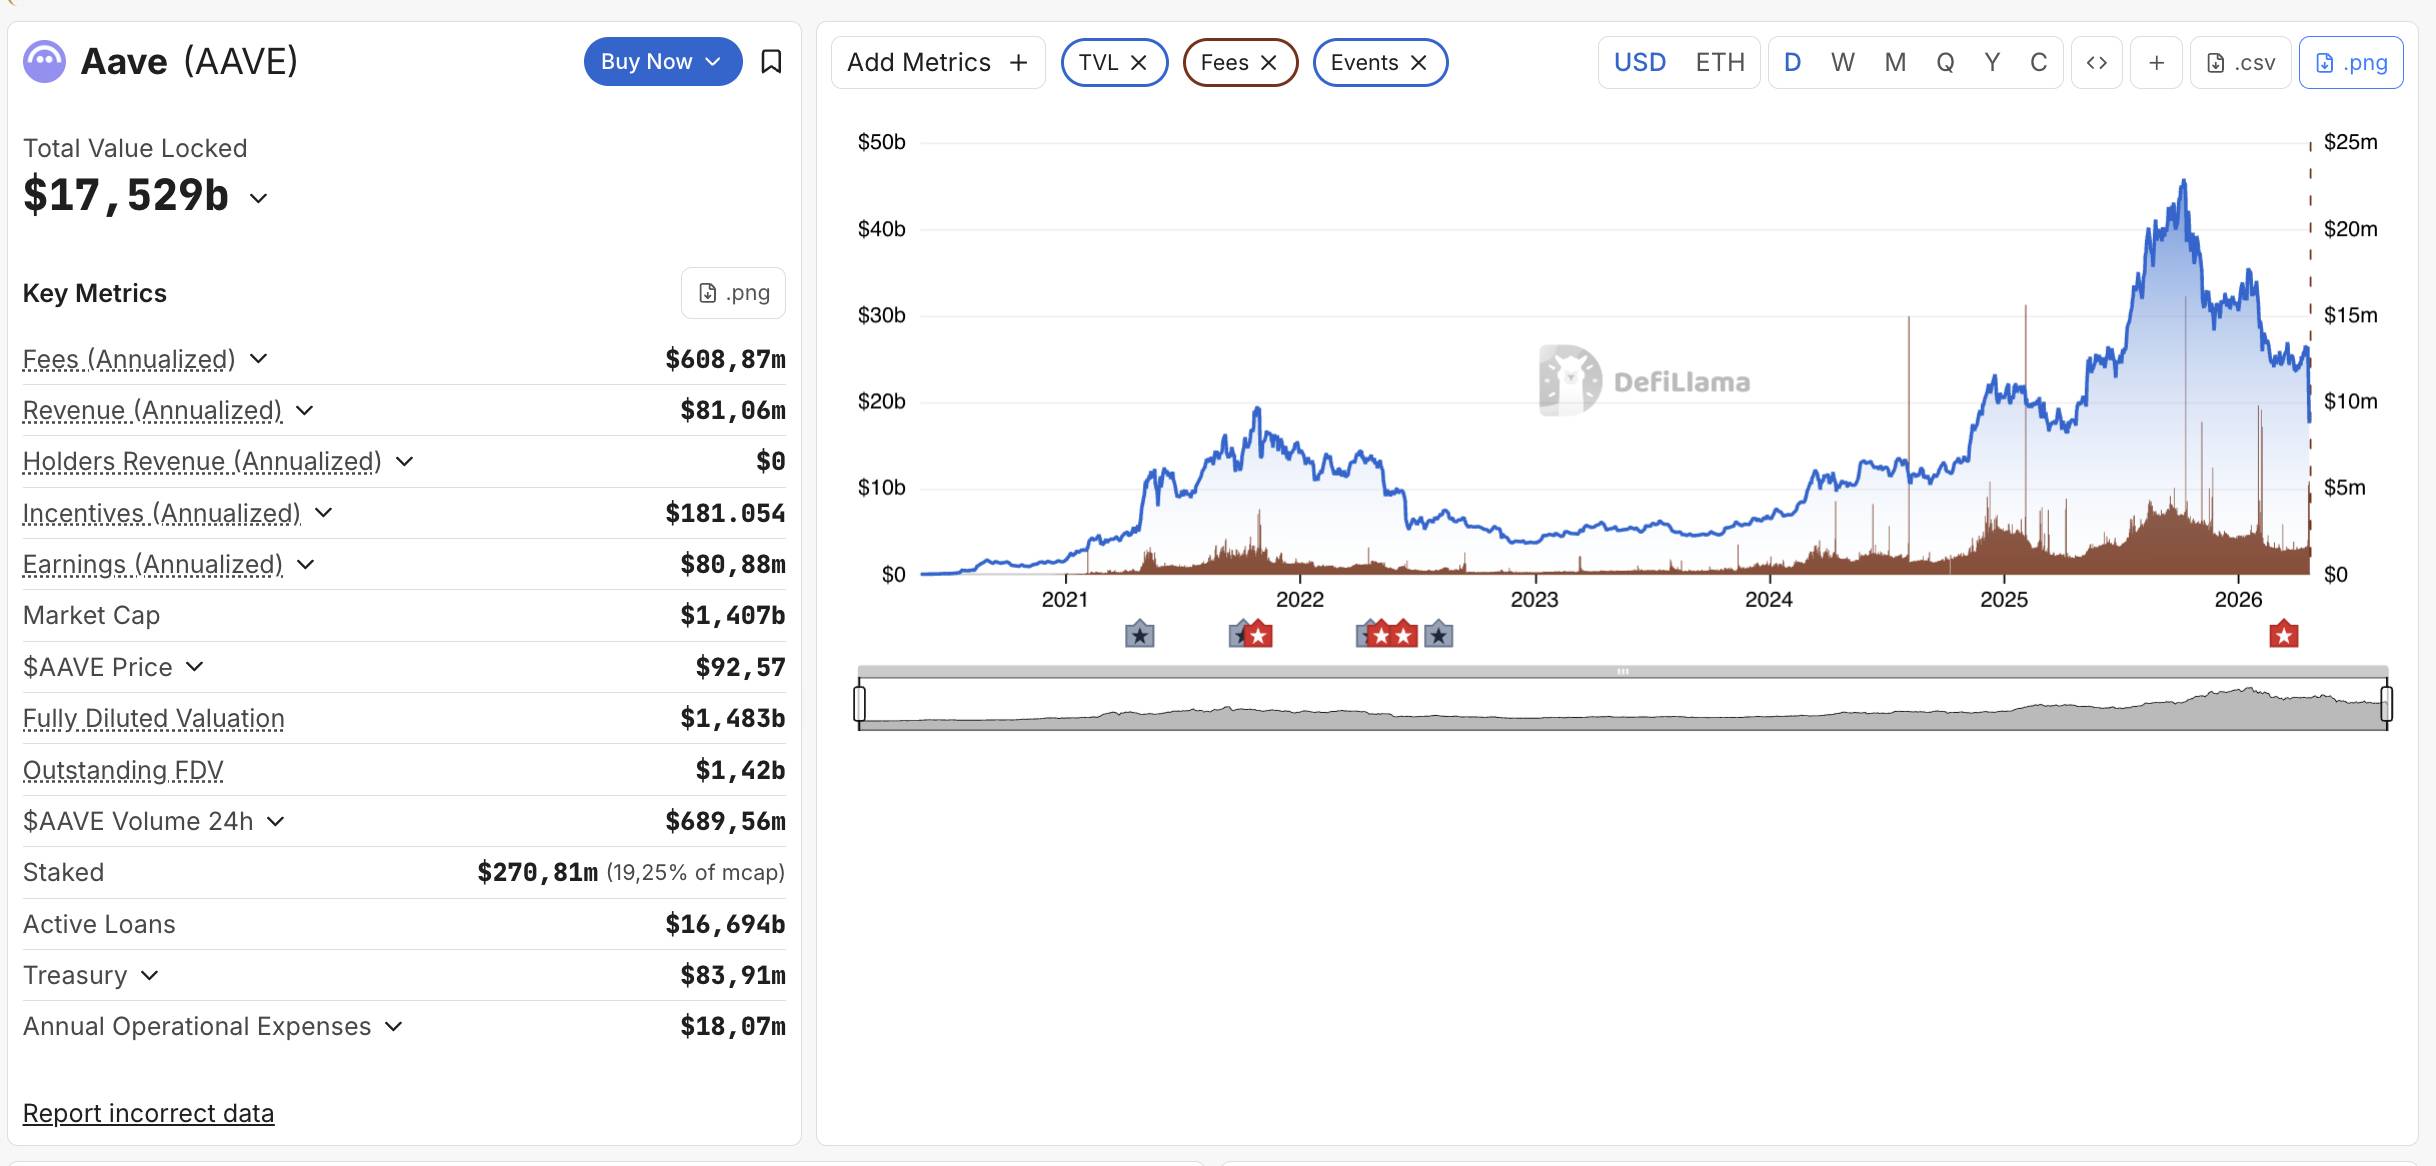This screenshot has height=1166, width=2436.
Task: Click the bookmark icon next to Buy Now
Action: point(770,62)
